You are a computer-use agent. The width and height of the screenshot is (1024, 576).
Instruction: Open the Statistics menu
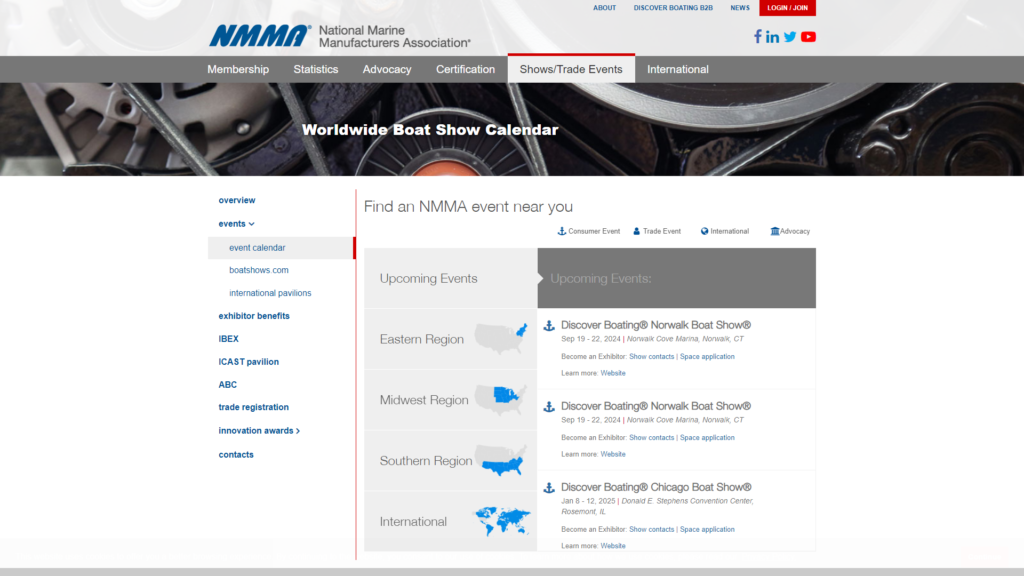315,69
